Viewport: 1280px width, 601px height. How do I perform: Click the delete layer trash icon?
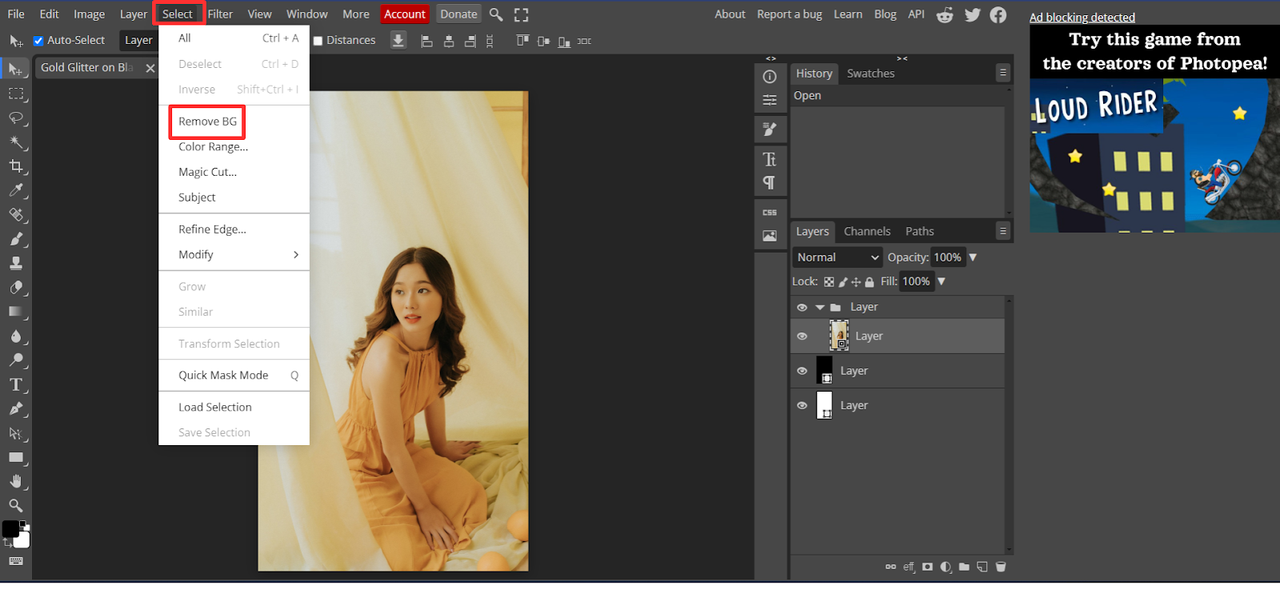pos(1000,567)
